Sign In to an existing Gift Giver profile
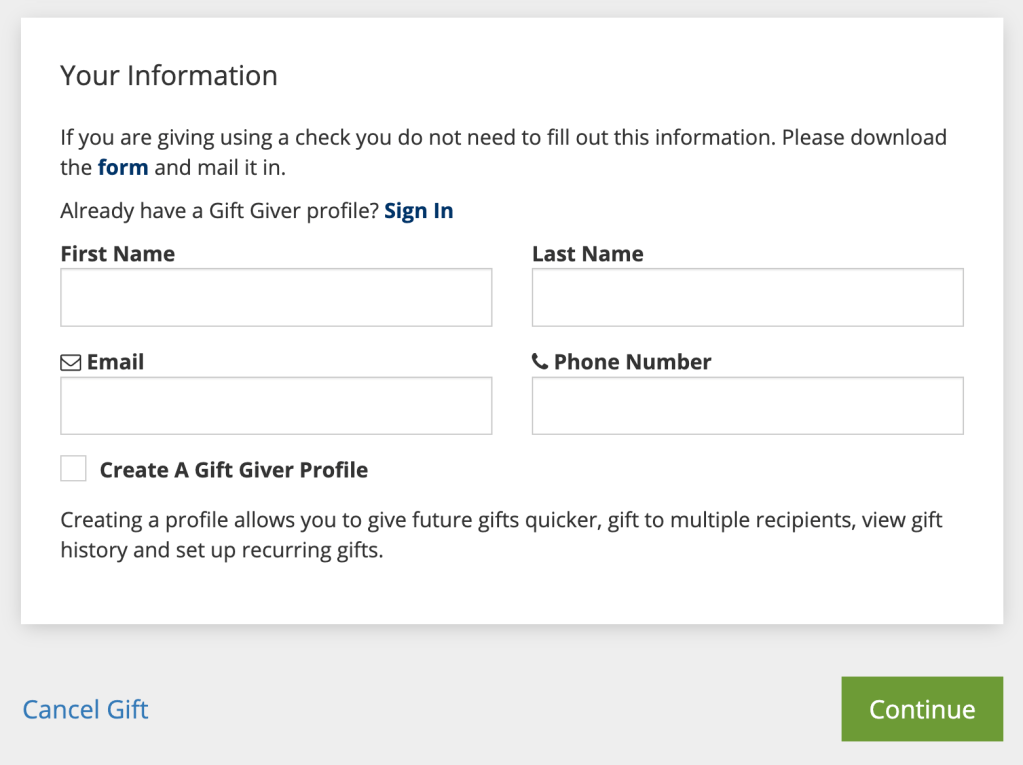Screen dimensions: 1023x765 [418, 210]
